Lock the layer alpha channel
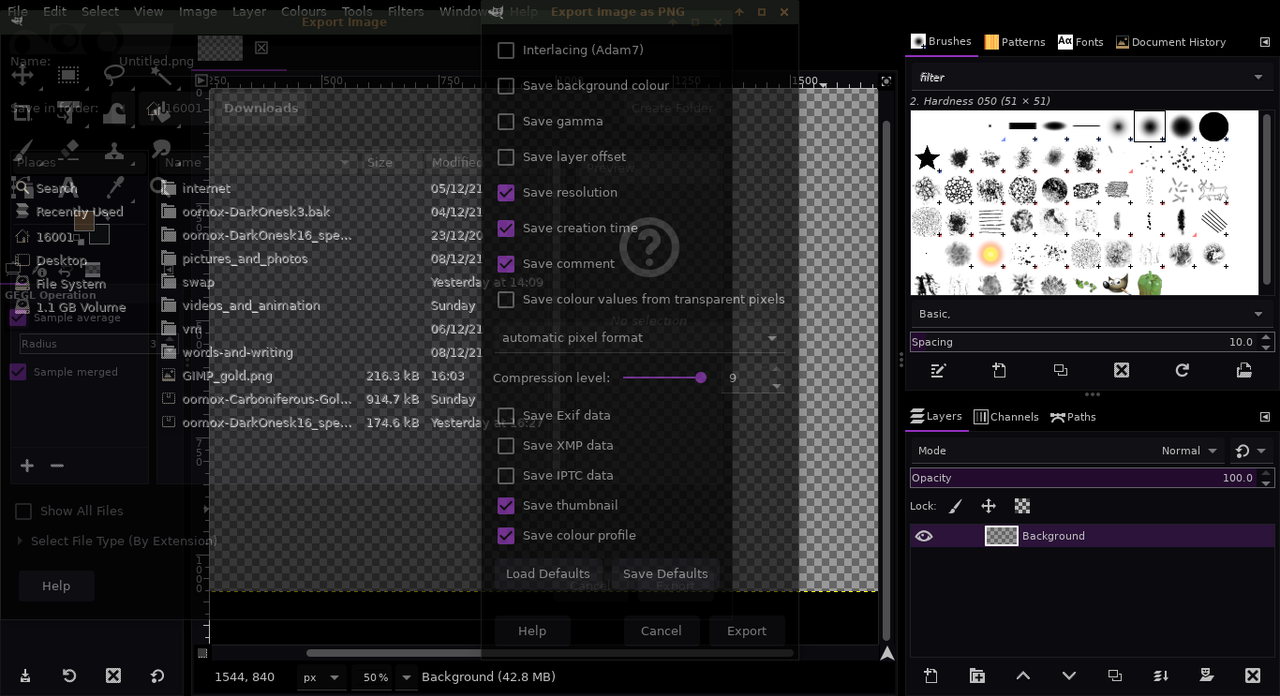The image size is (1280, 696). [x=1022, y=506]
